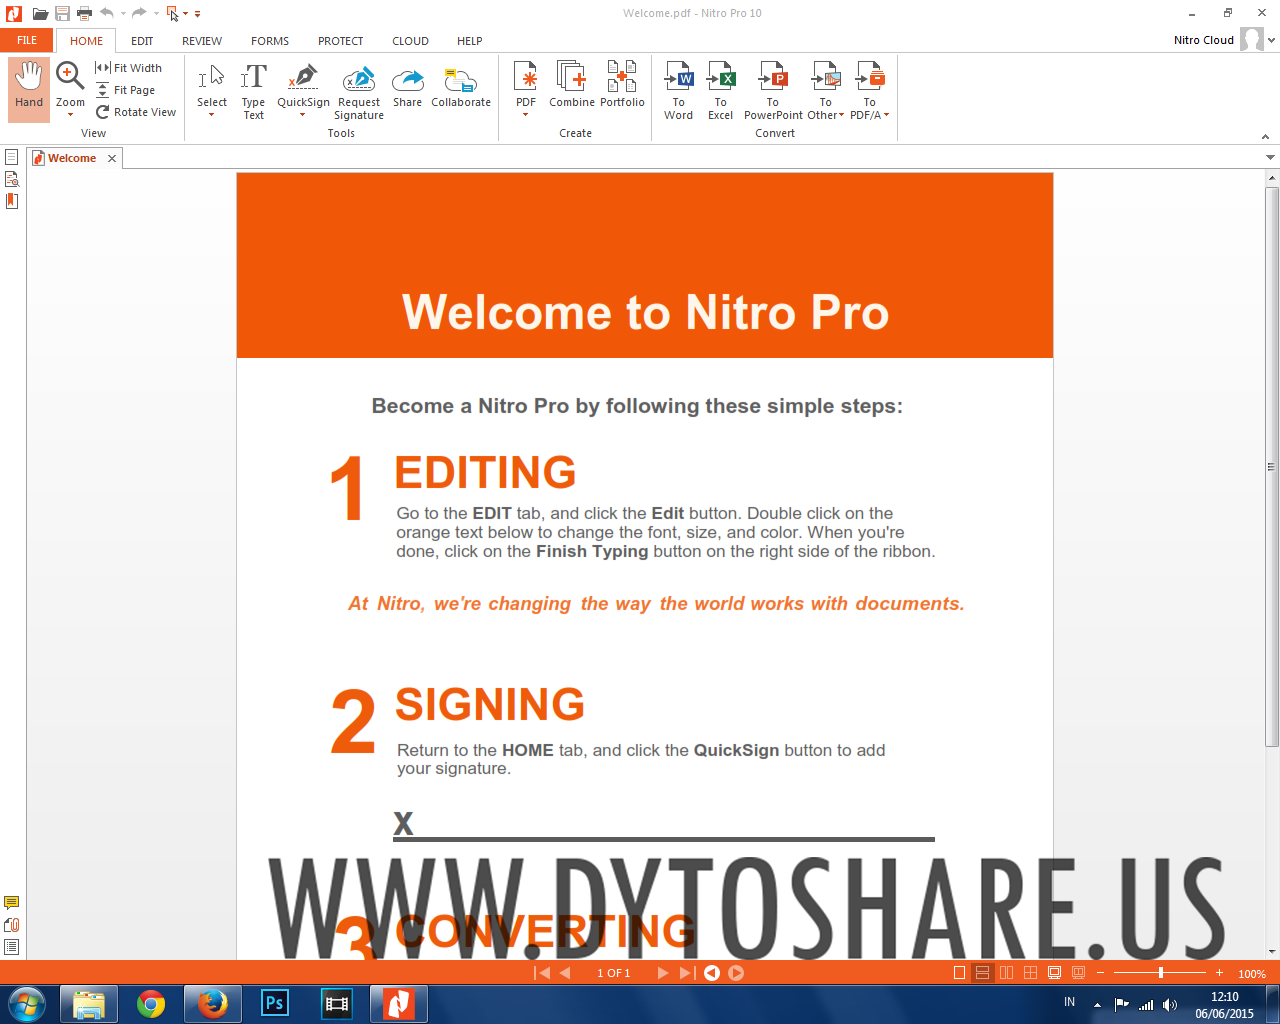Click the Undo arrow
Screen dimensions: 1280x1024
[x=106, y=13]
